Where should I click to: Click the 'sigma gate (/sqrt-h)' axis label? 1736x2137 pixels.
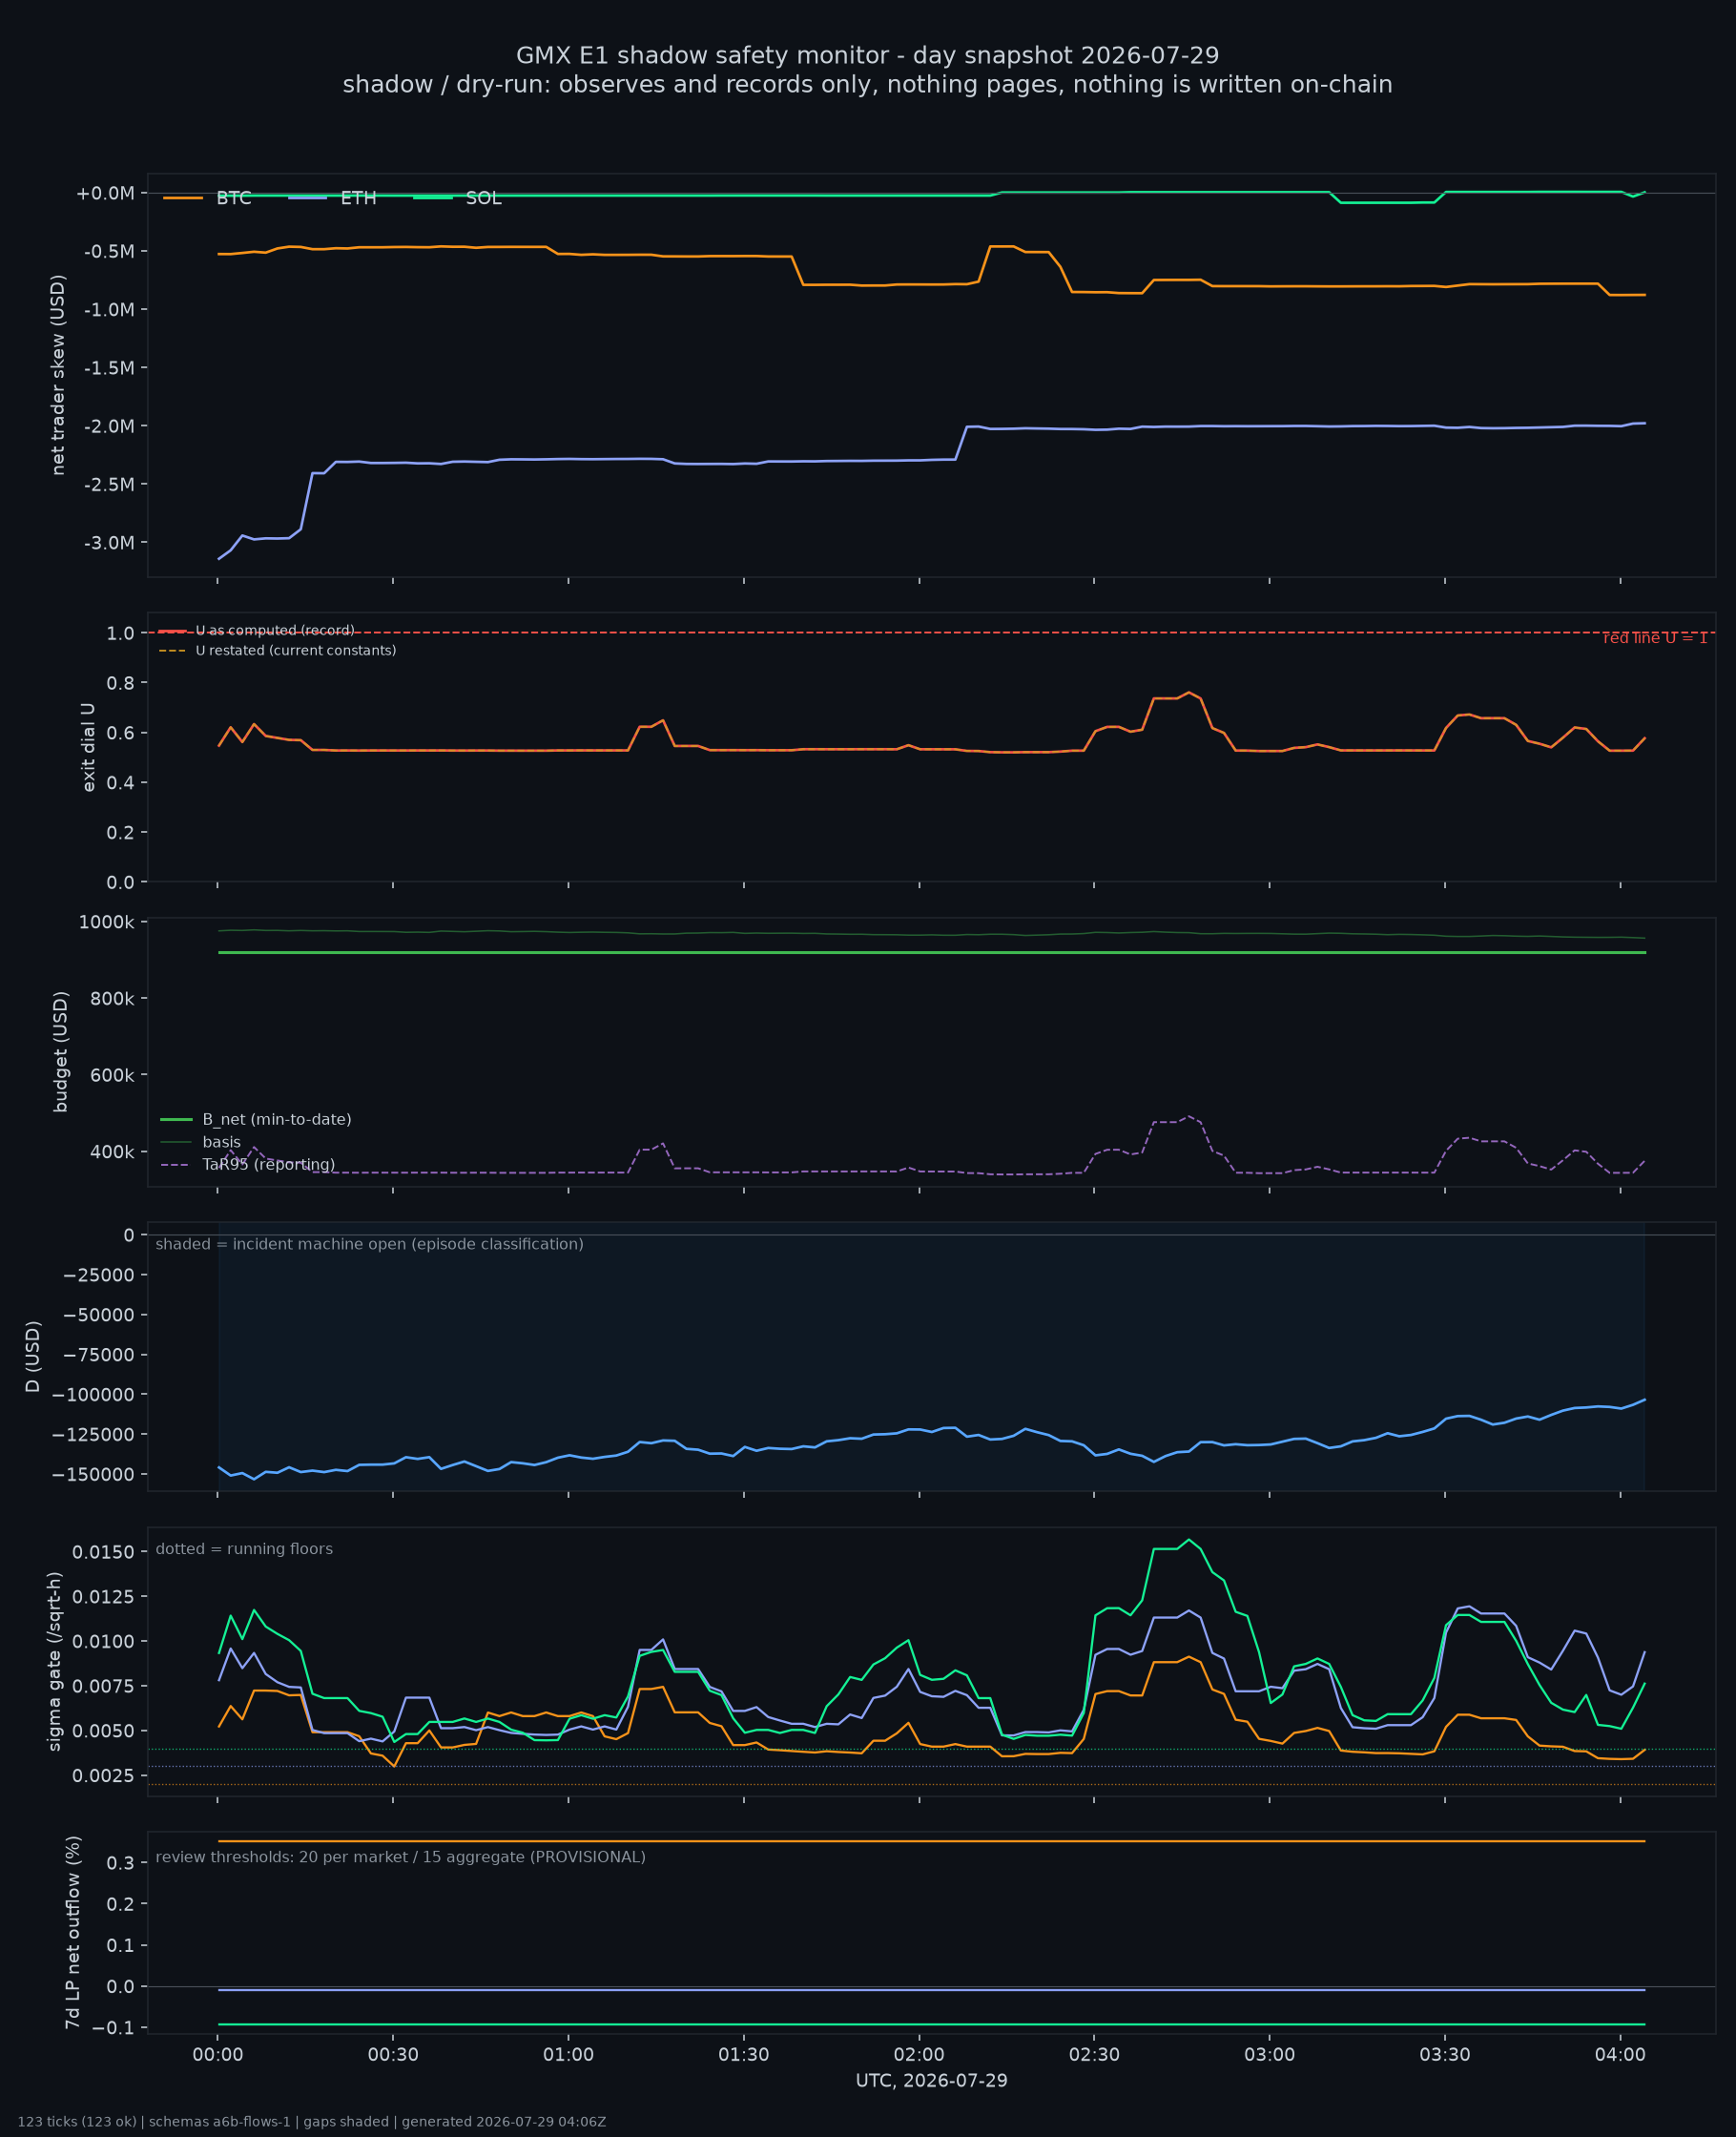[x=55, y=1661]
